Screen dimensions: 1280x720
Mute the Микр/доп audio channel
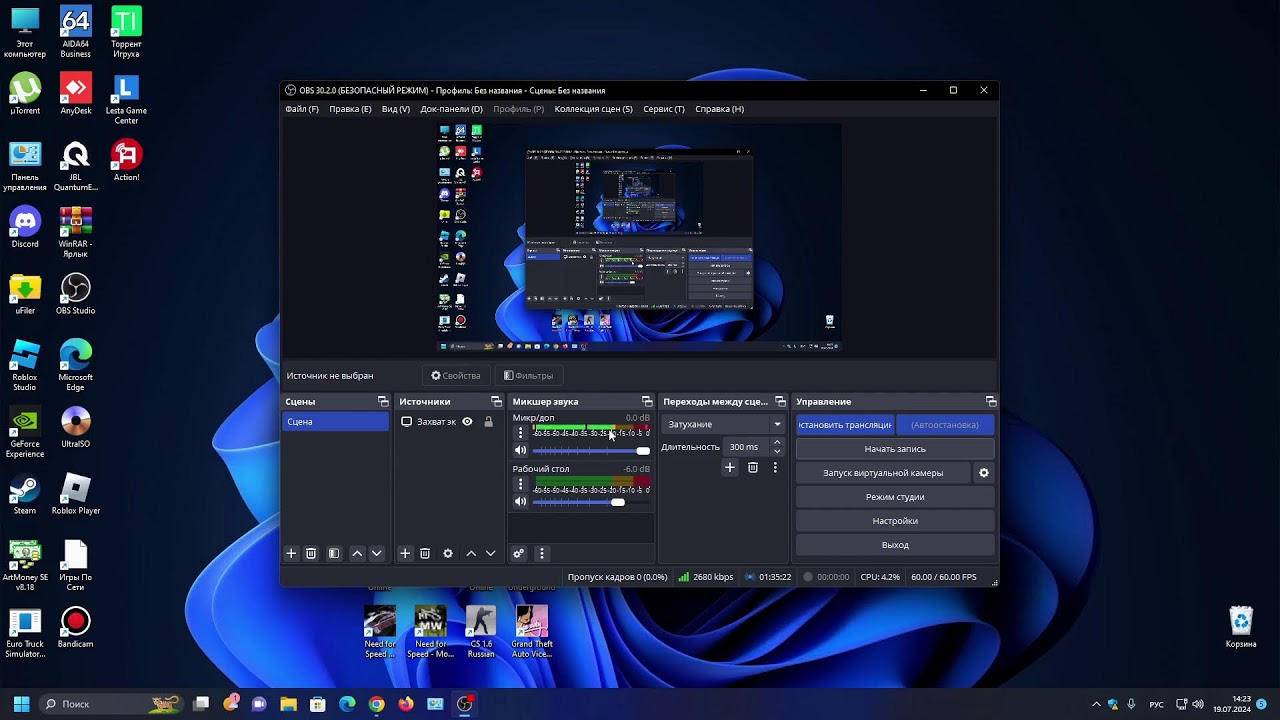click(x=520, y=450)
